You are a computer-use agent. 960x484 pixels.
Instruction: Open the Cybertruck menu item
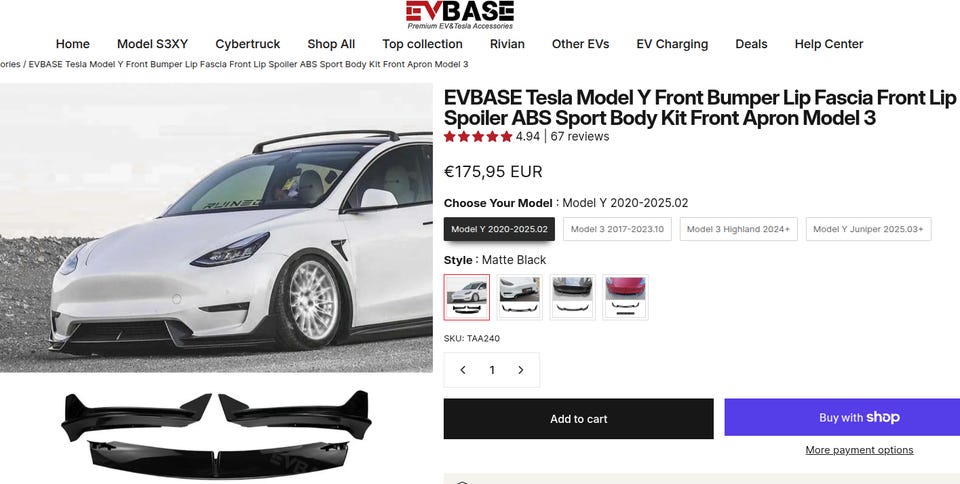[248, 44]
